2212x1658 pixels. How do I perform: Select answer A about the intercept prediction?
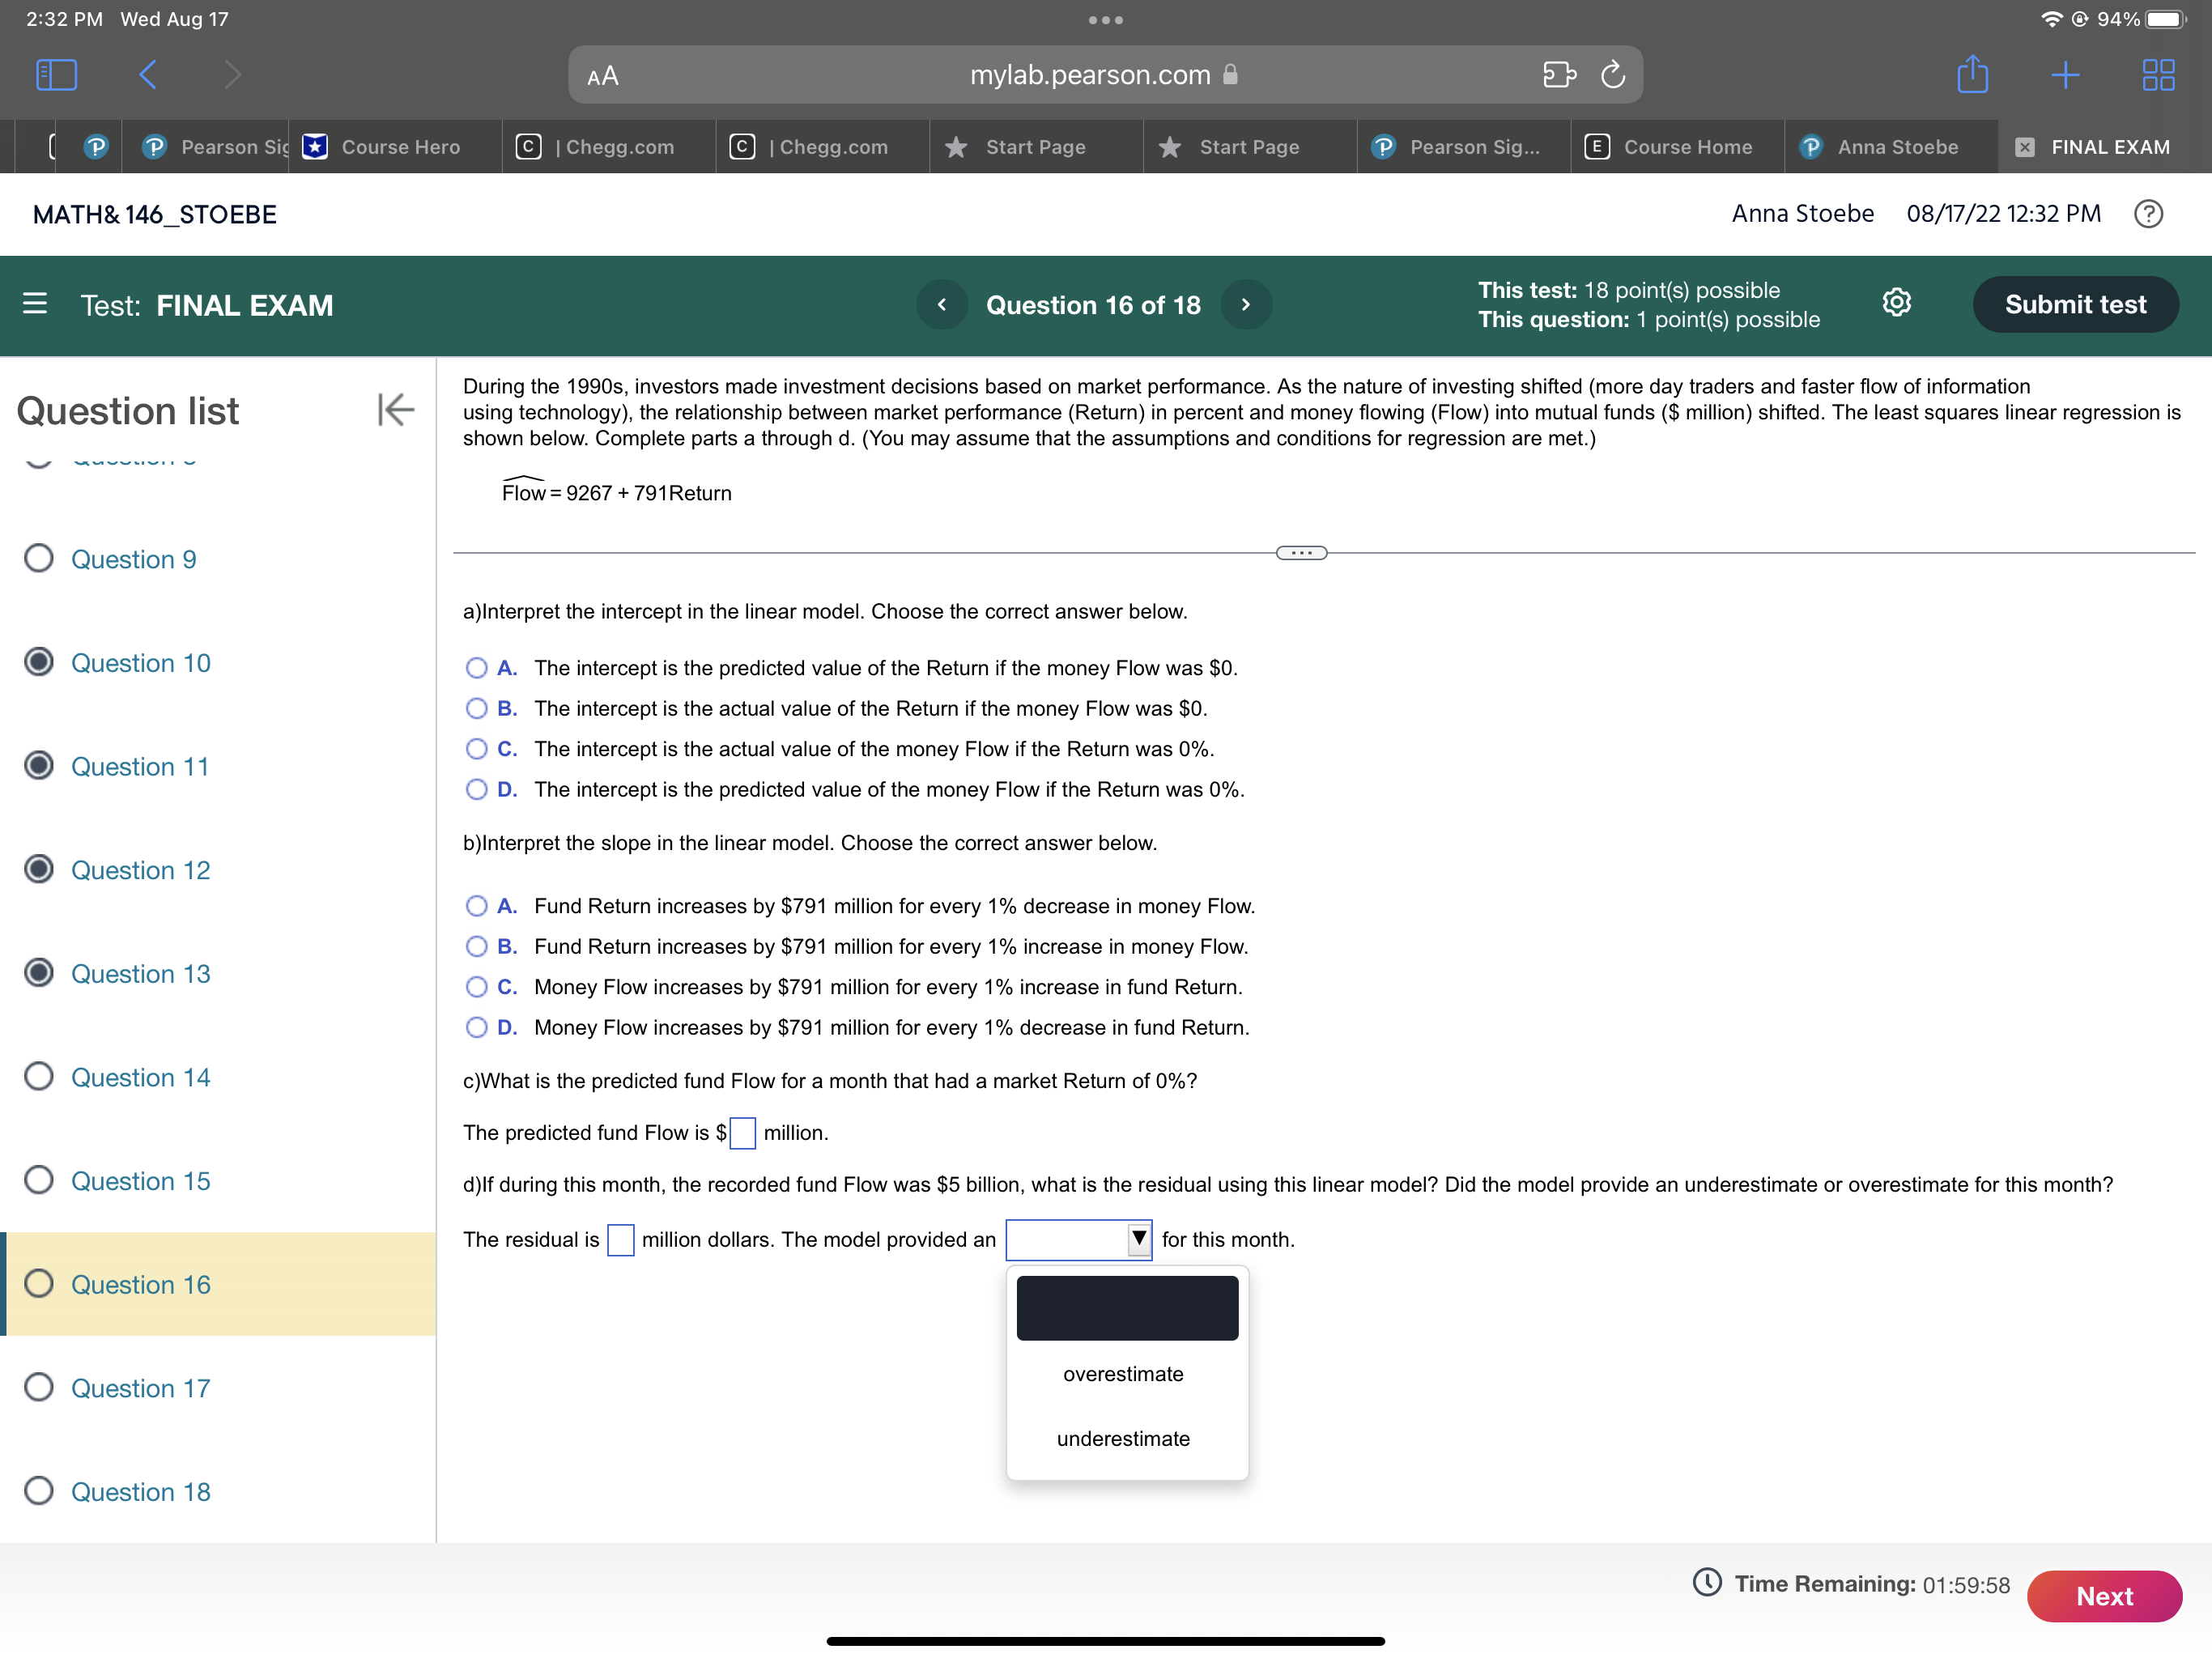tap(477, 667)
